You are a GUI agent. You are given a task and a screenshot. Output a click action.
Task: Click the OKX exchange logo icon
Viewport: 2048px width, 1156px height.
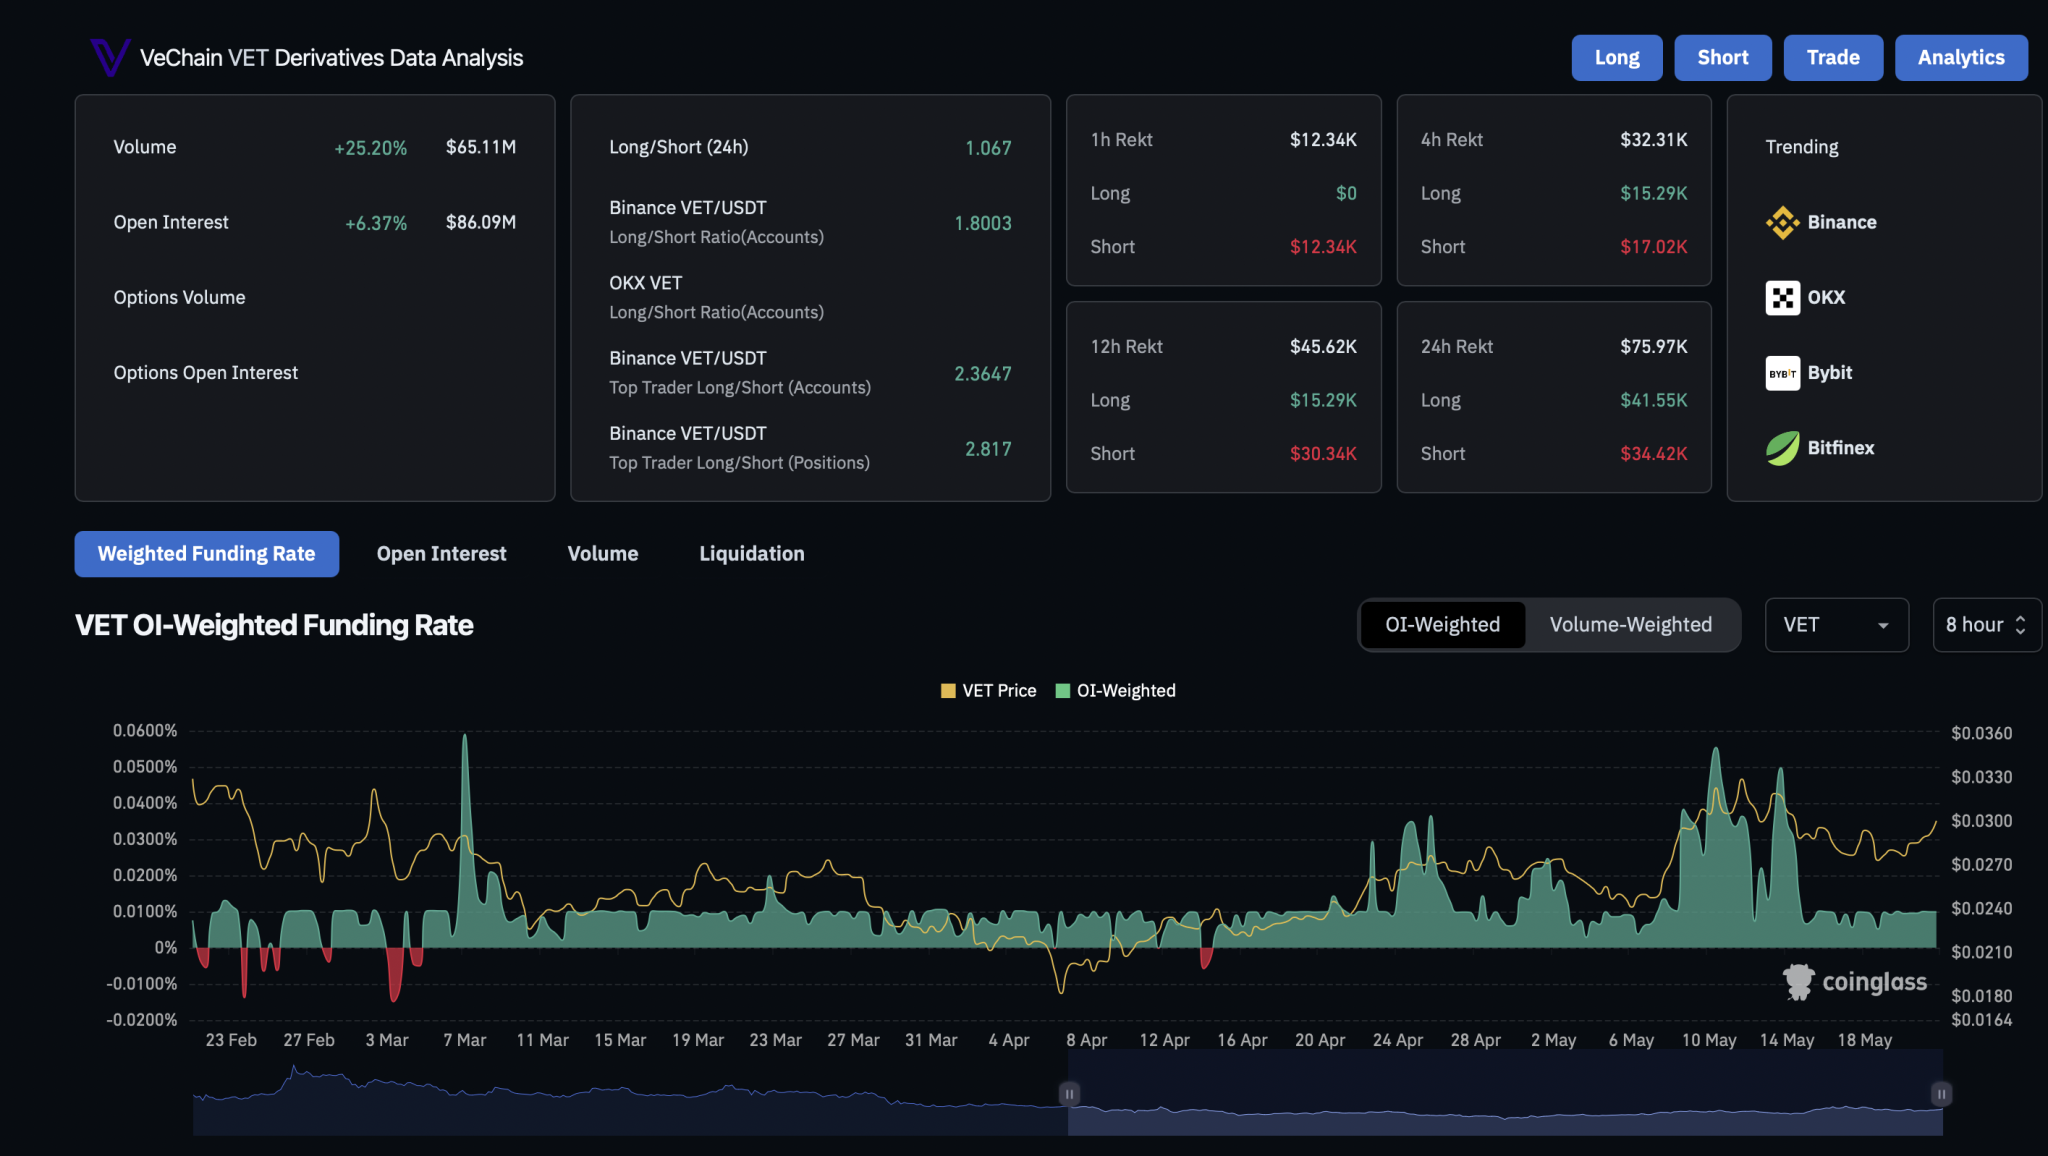[x=1782, y=298]
